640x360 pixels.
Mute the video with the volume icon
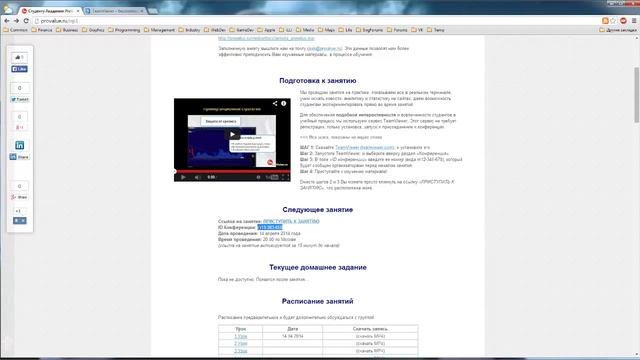pos(198,177)
